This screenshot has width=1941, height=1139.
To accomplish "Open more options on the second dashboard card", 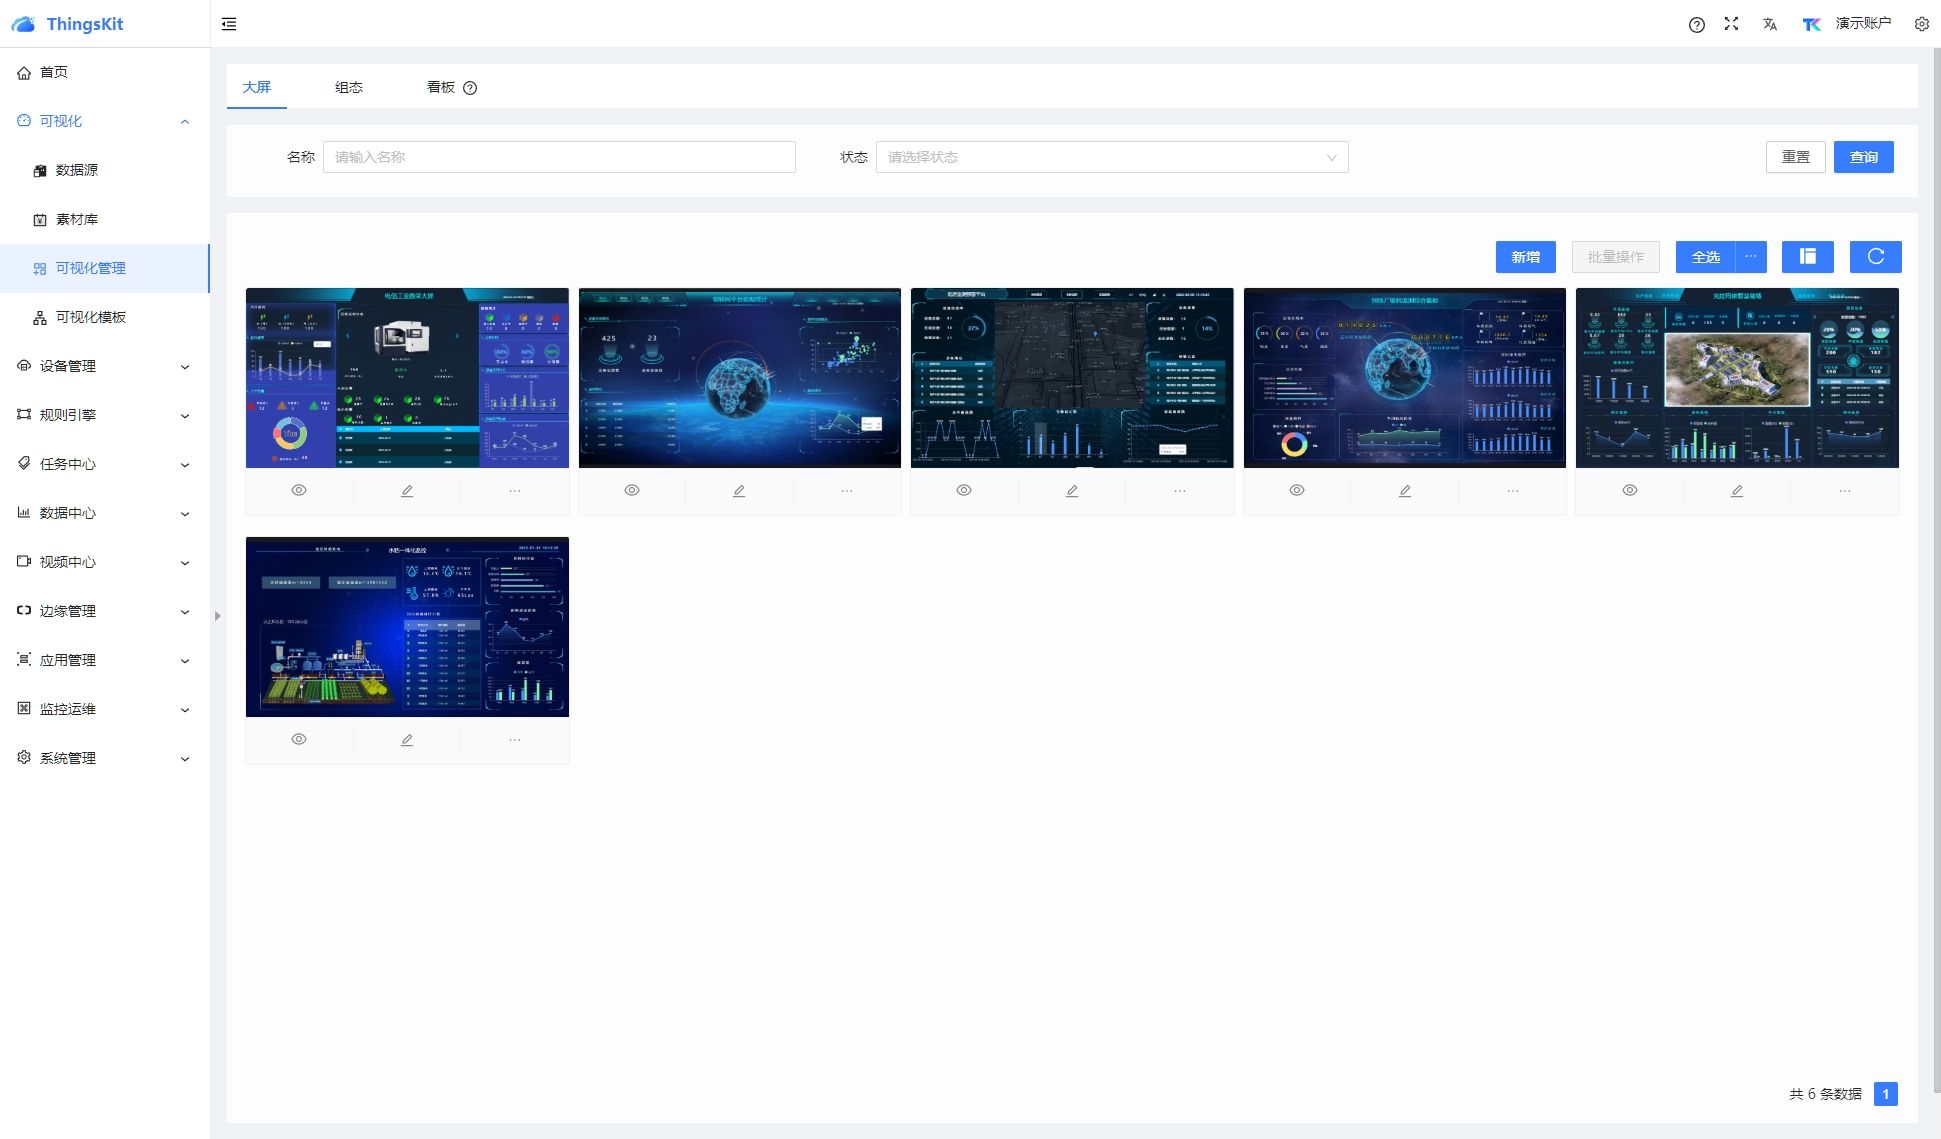I will 847,491.
